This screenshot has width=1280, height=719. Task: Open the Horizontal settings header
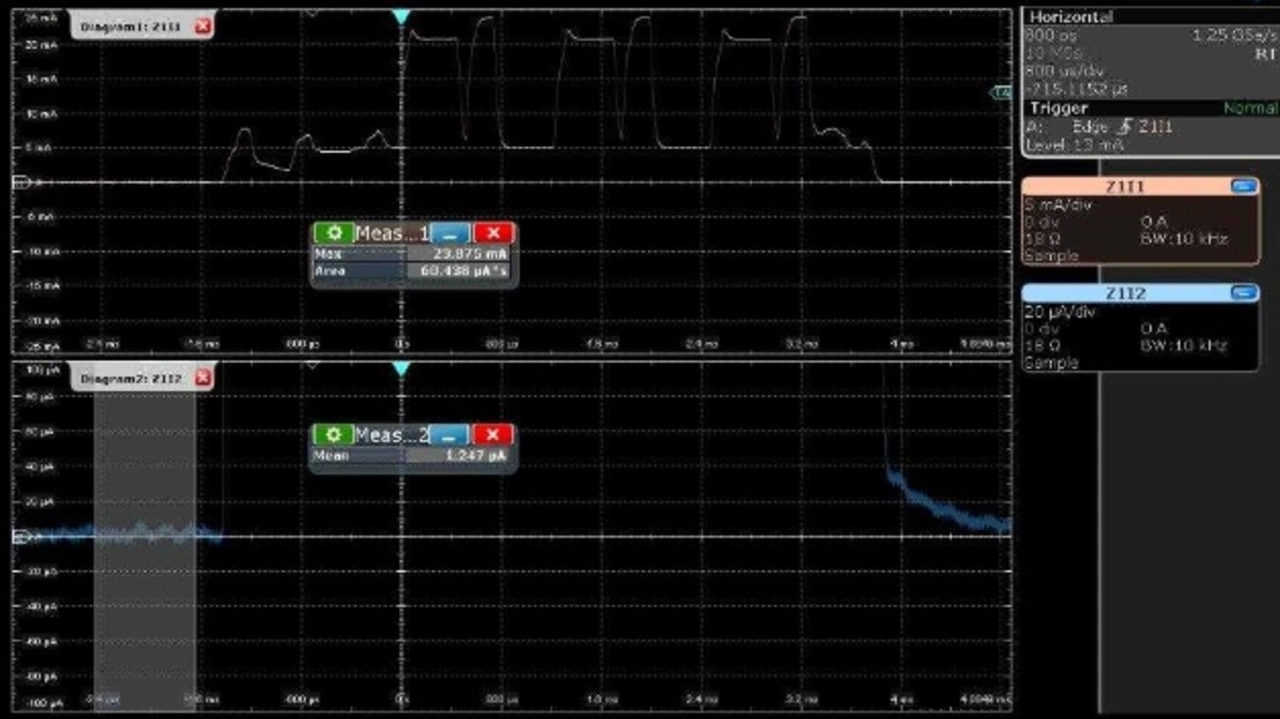pyautogui.click(x=1070, y=17)
